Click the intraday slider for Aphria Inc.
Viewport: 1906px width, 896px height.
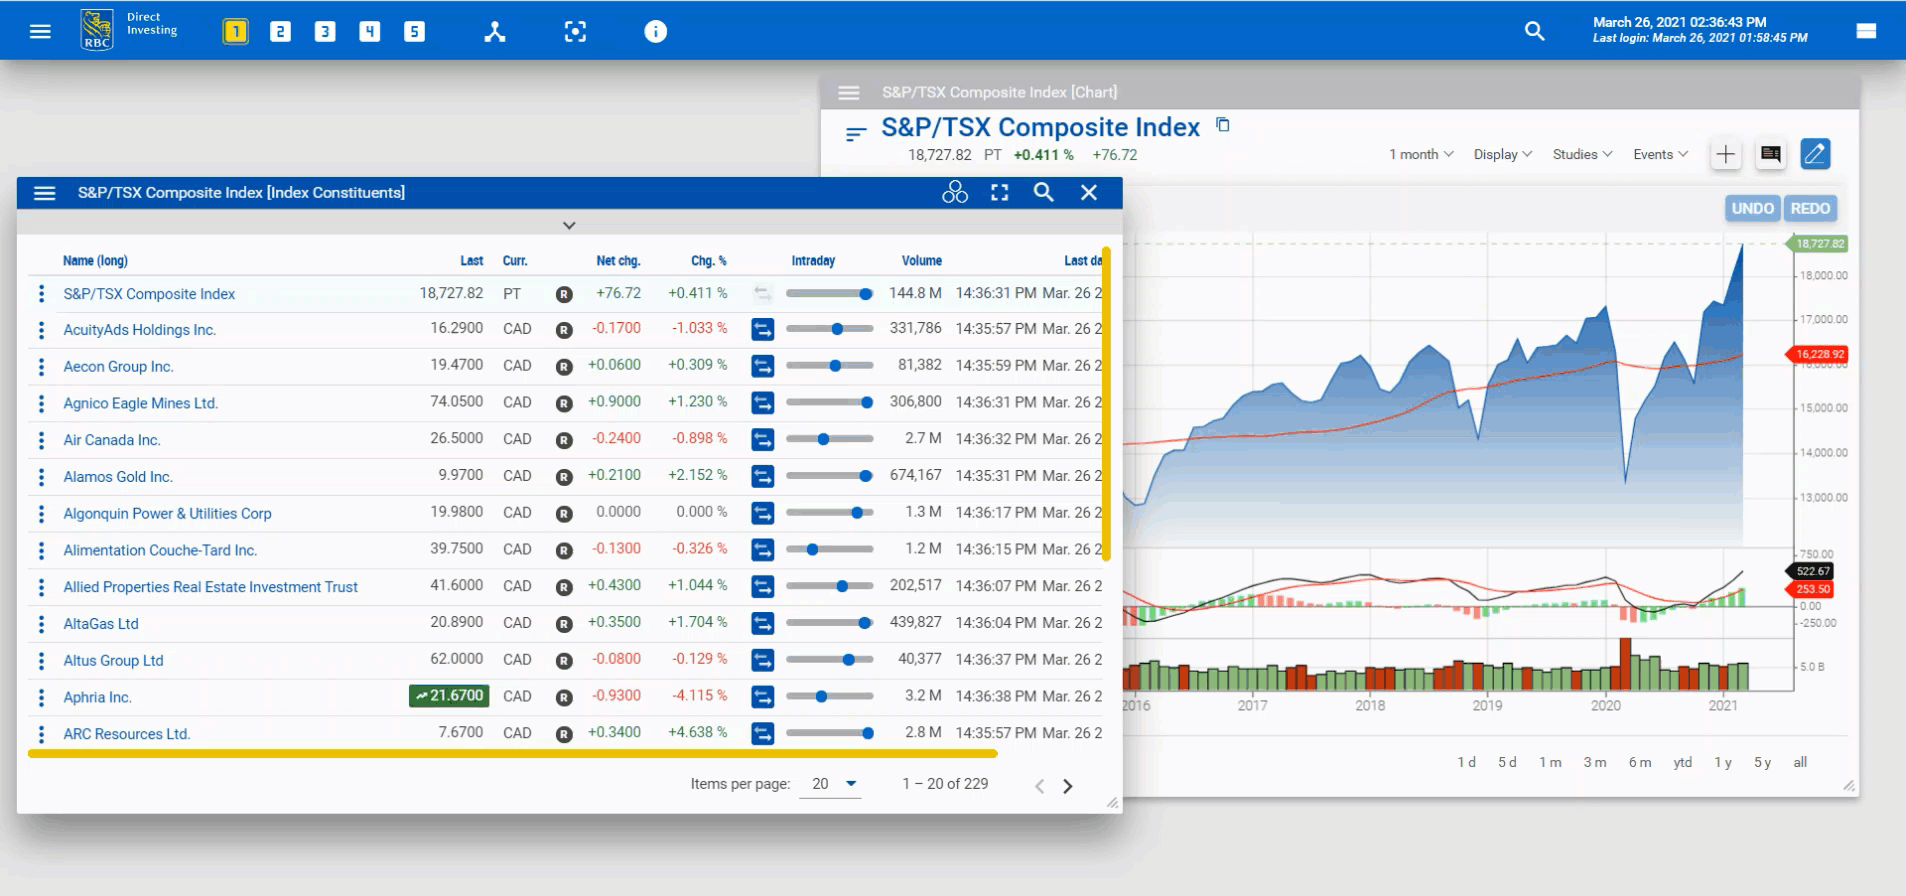829,696
